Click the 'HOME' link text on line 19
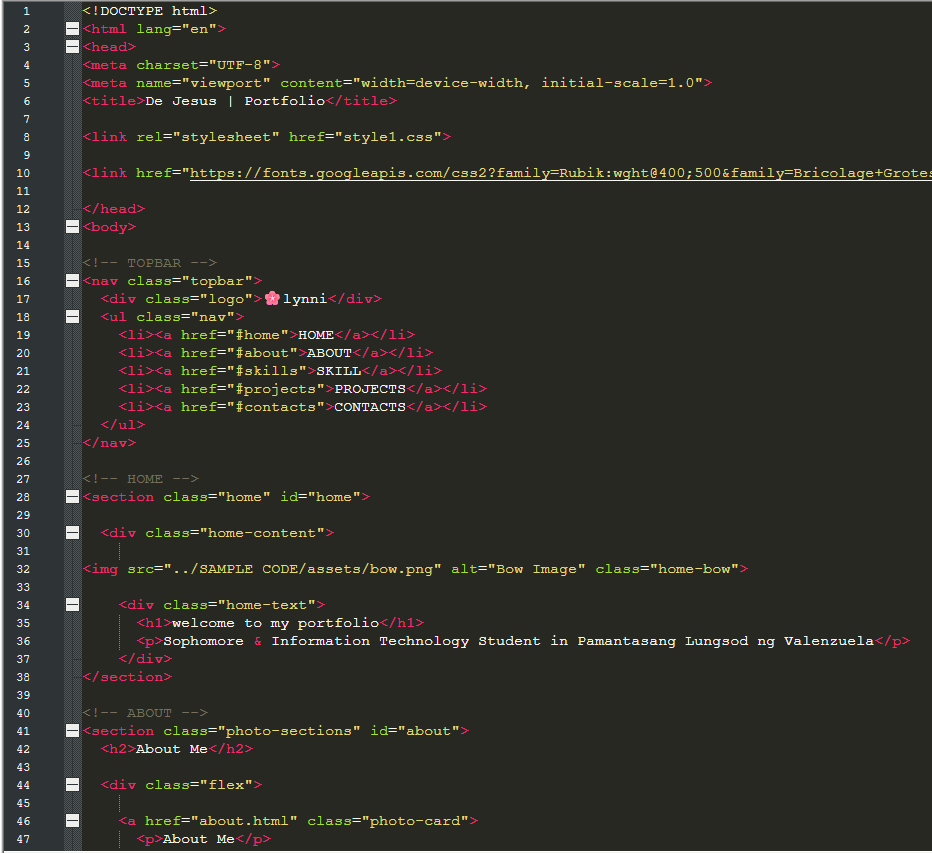 (316, 335)
